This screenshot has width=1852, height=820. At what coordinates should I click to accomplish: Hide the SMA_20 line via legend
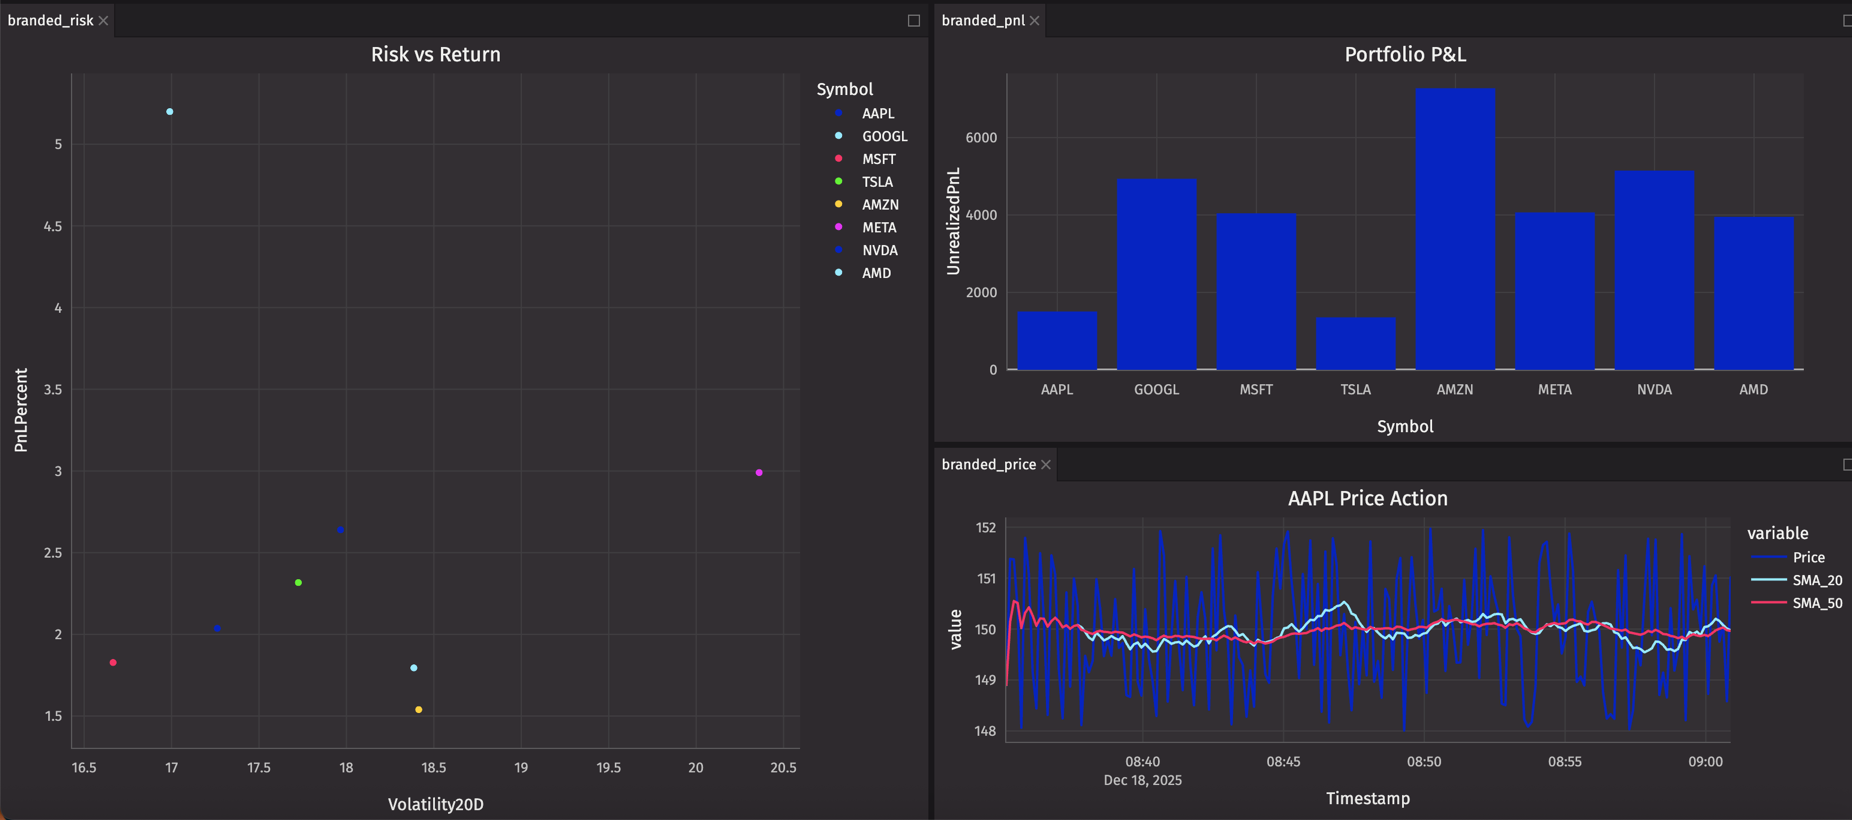coord(1816,580)
